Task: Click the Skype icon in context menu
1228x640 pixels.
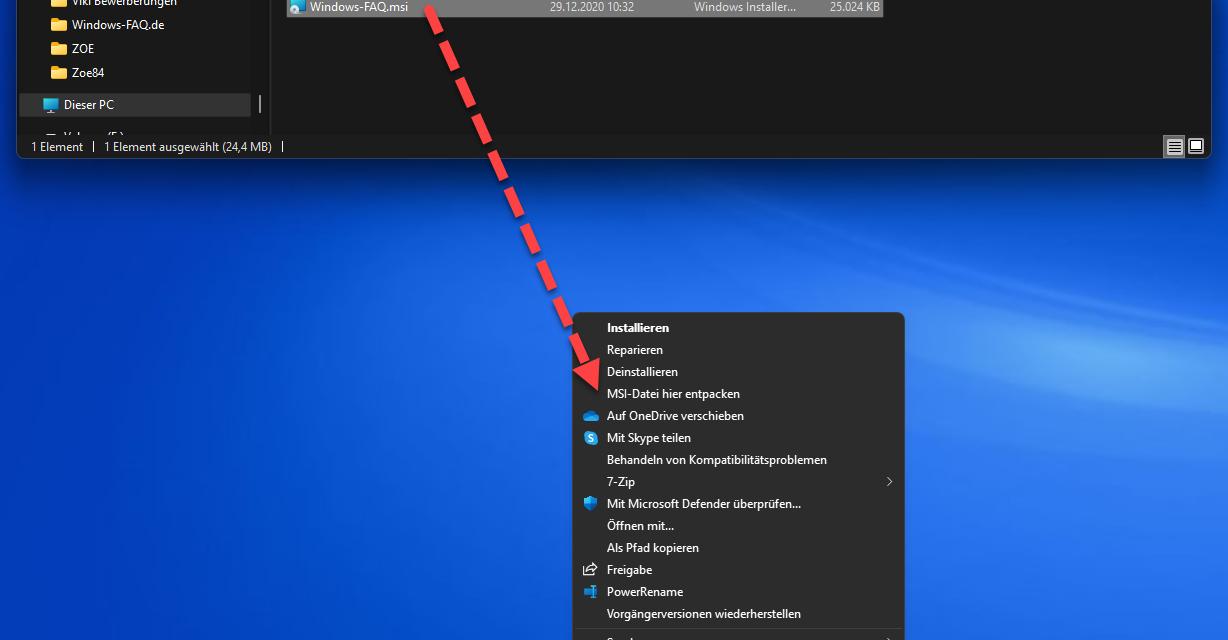Action: click(590, 438)
